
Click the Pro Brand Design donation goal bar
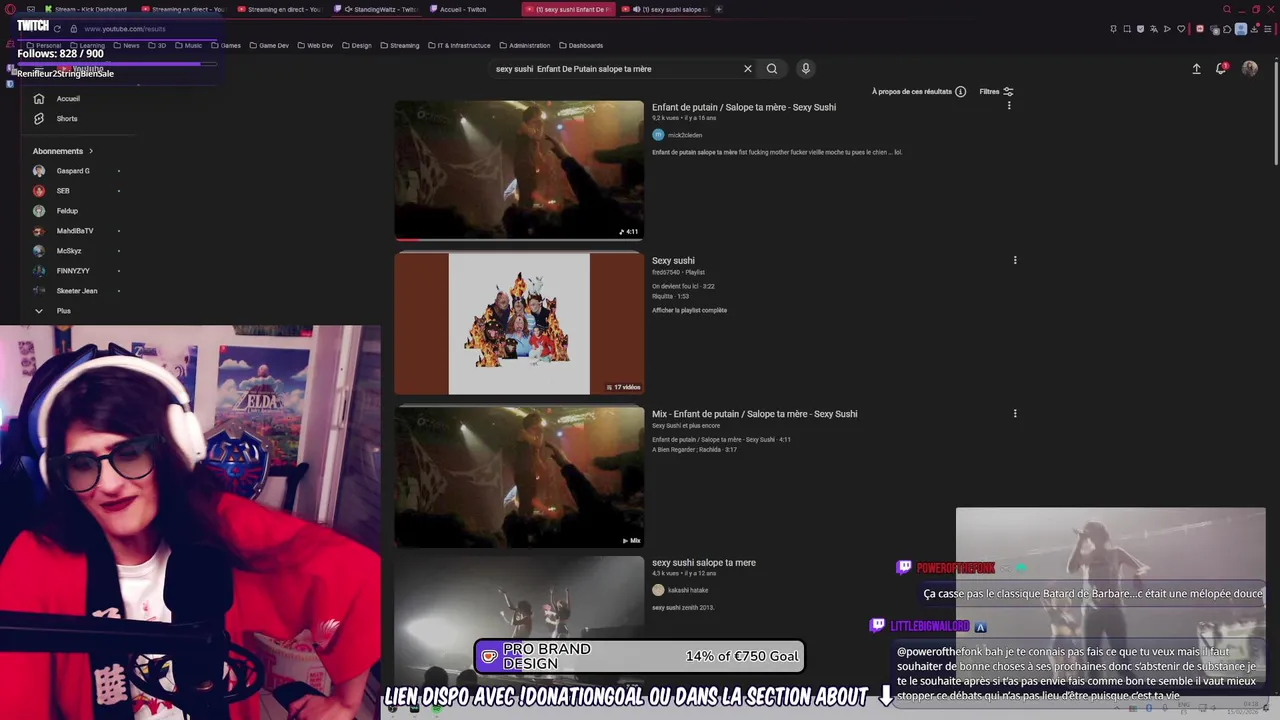[639, 656]
